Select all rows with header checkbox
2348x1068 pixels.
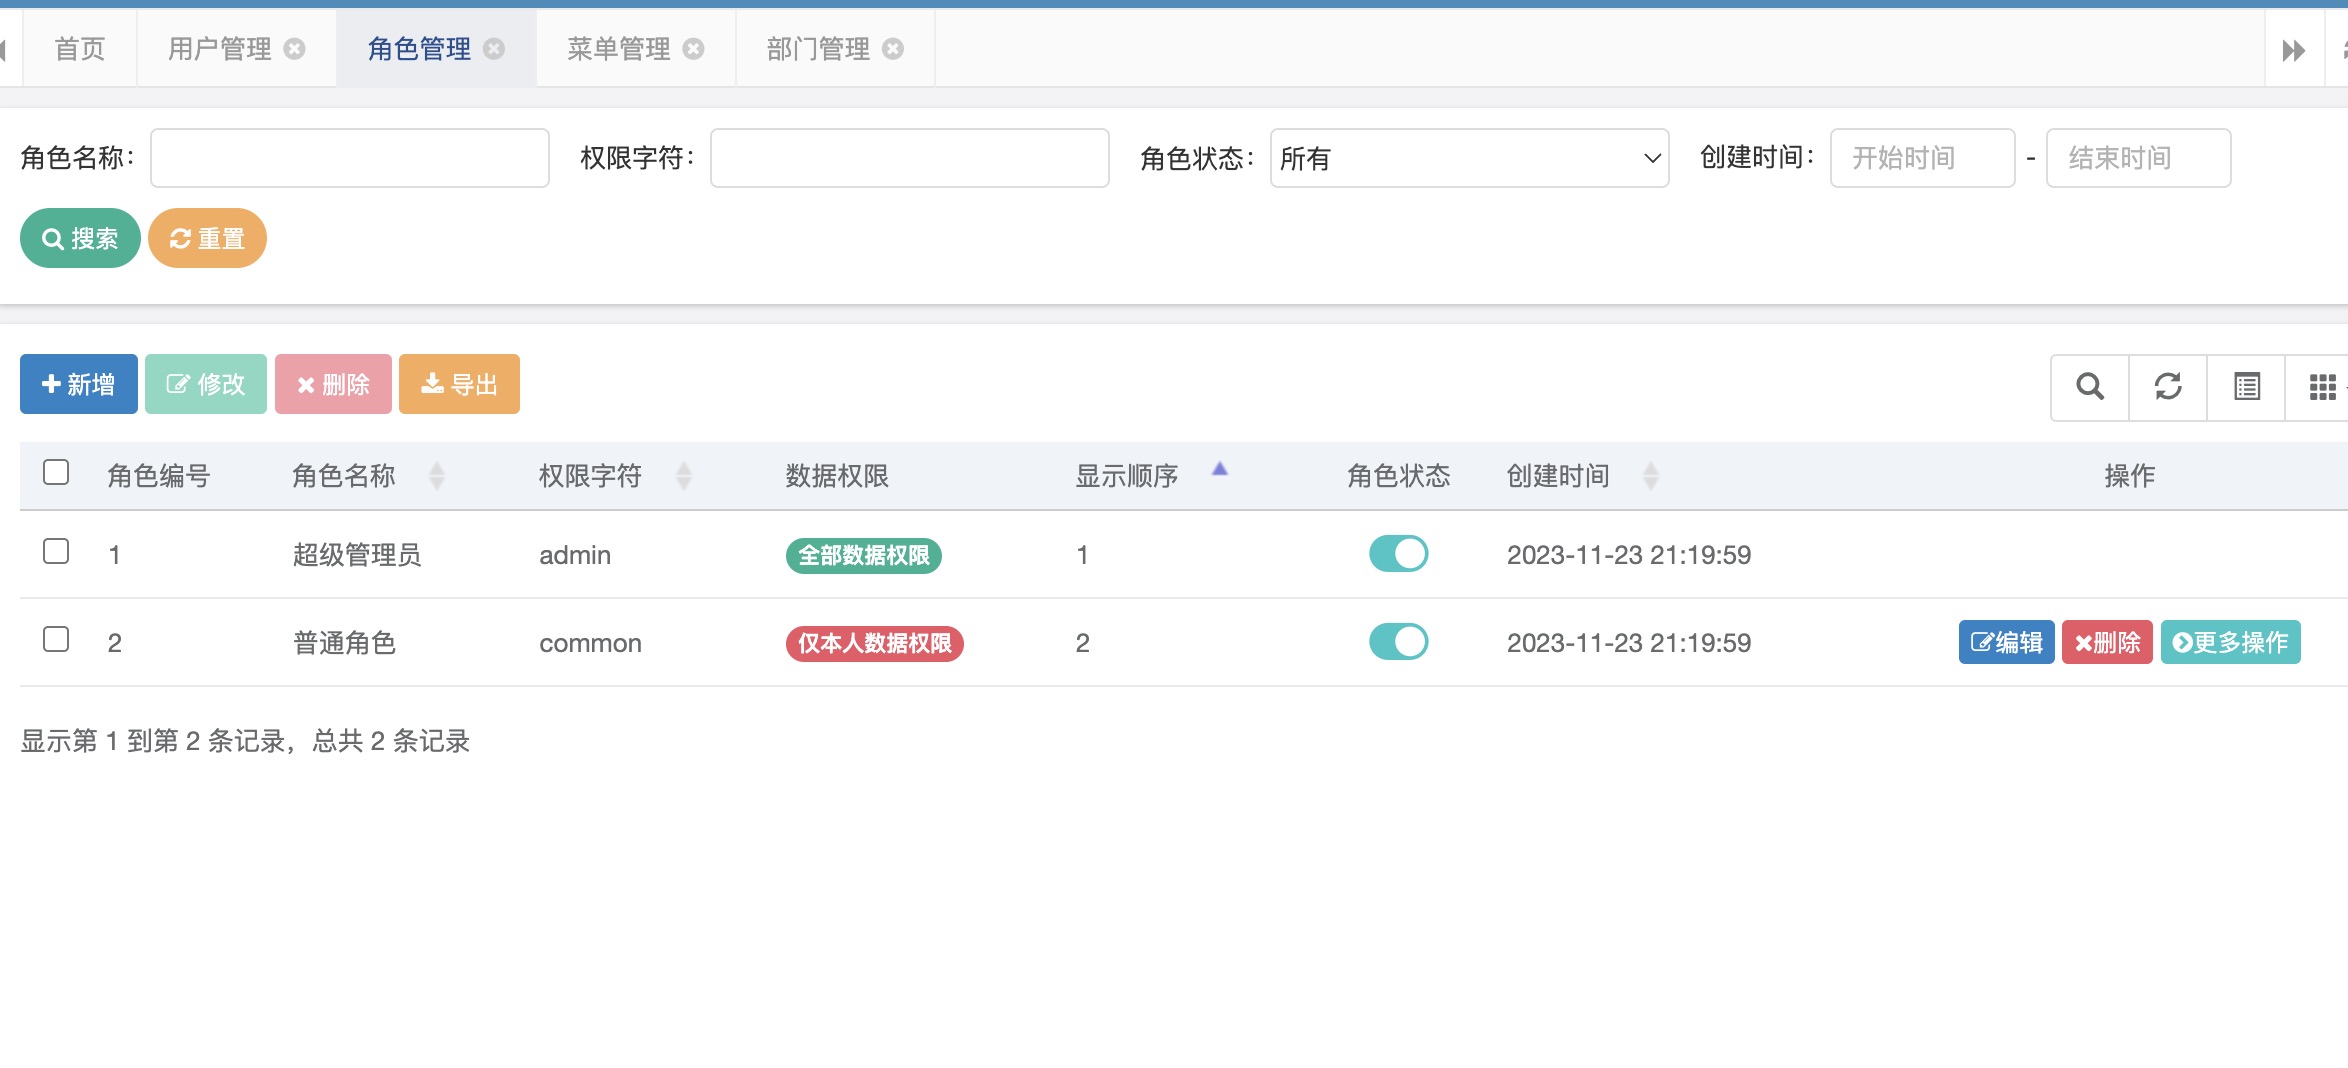pyautogui.click(x=56, y=472)
